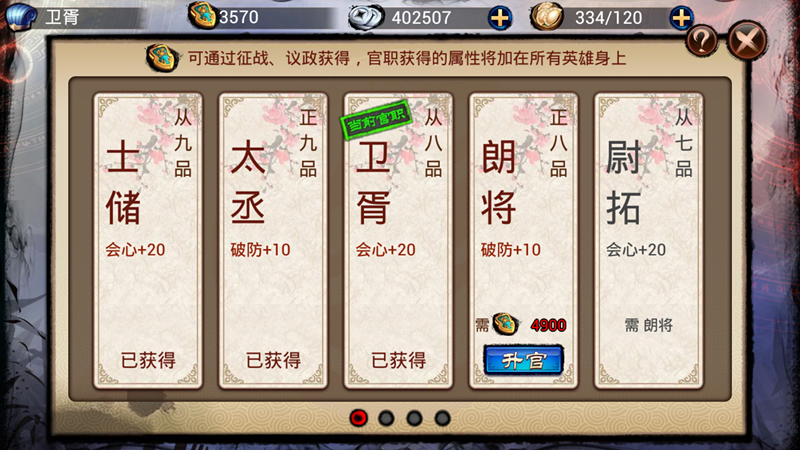Switch to the second page dot
Viewport: 800px width, 450px height.
(x=386, y=418)
